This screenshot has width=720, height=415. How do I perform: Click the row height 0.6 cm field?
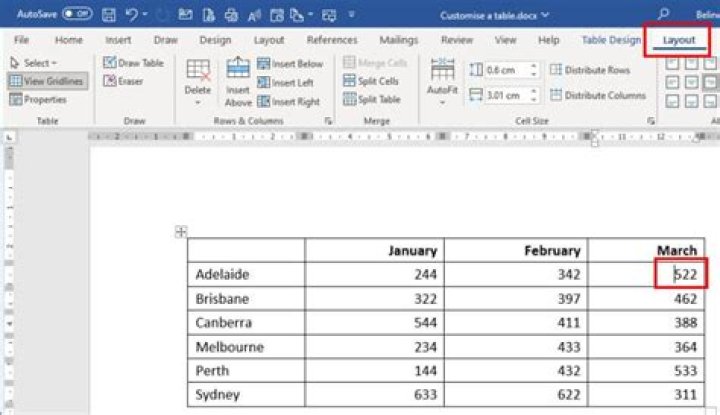point(507,70)
